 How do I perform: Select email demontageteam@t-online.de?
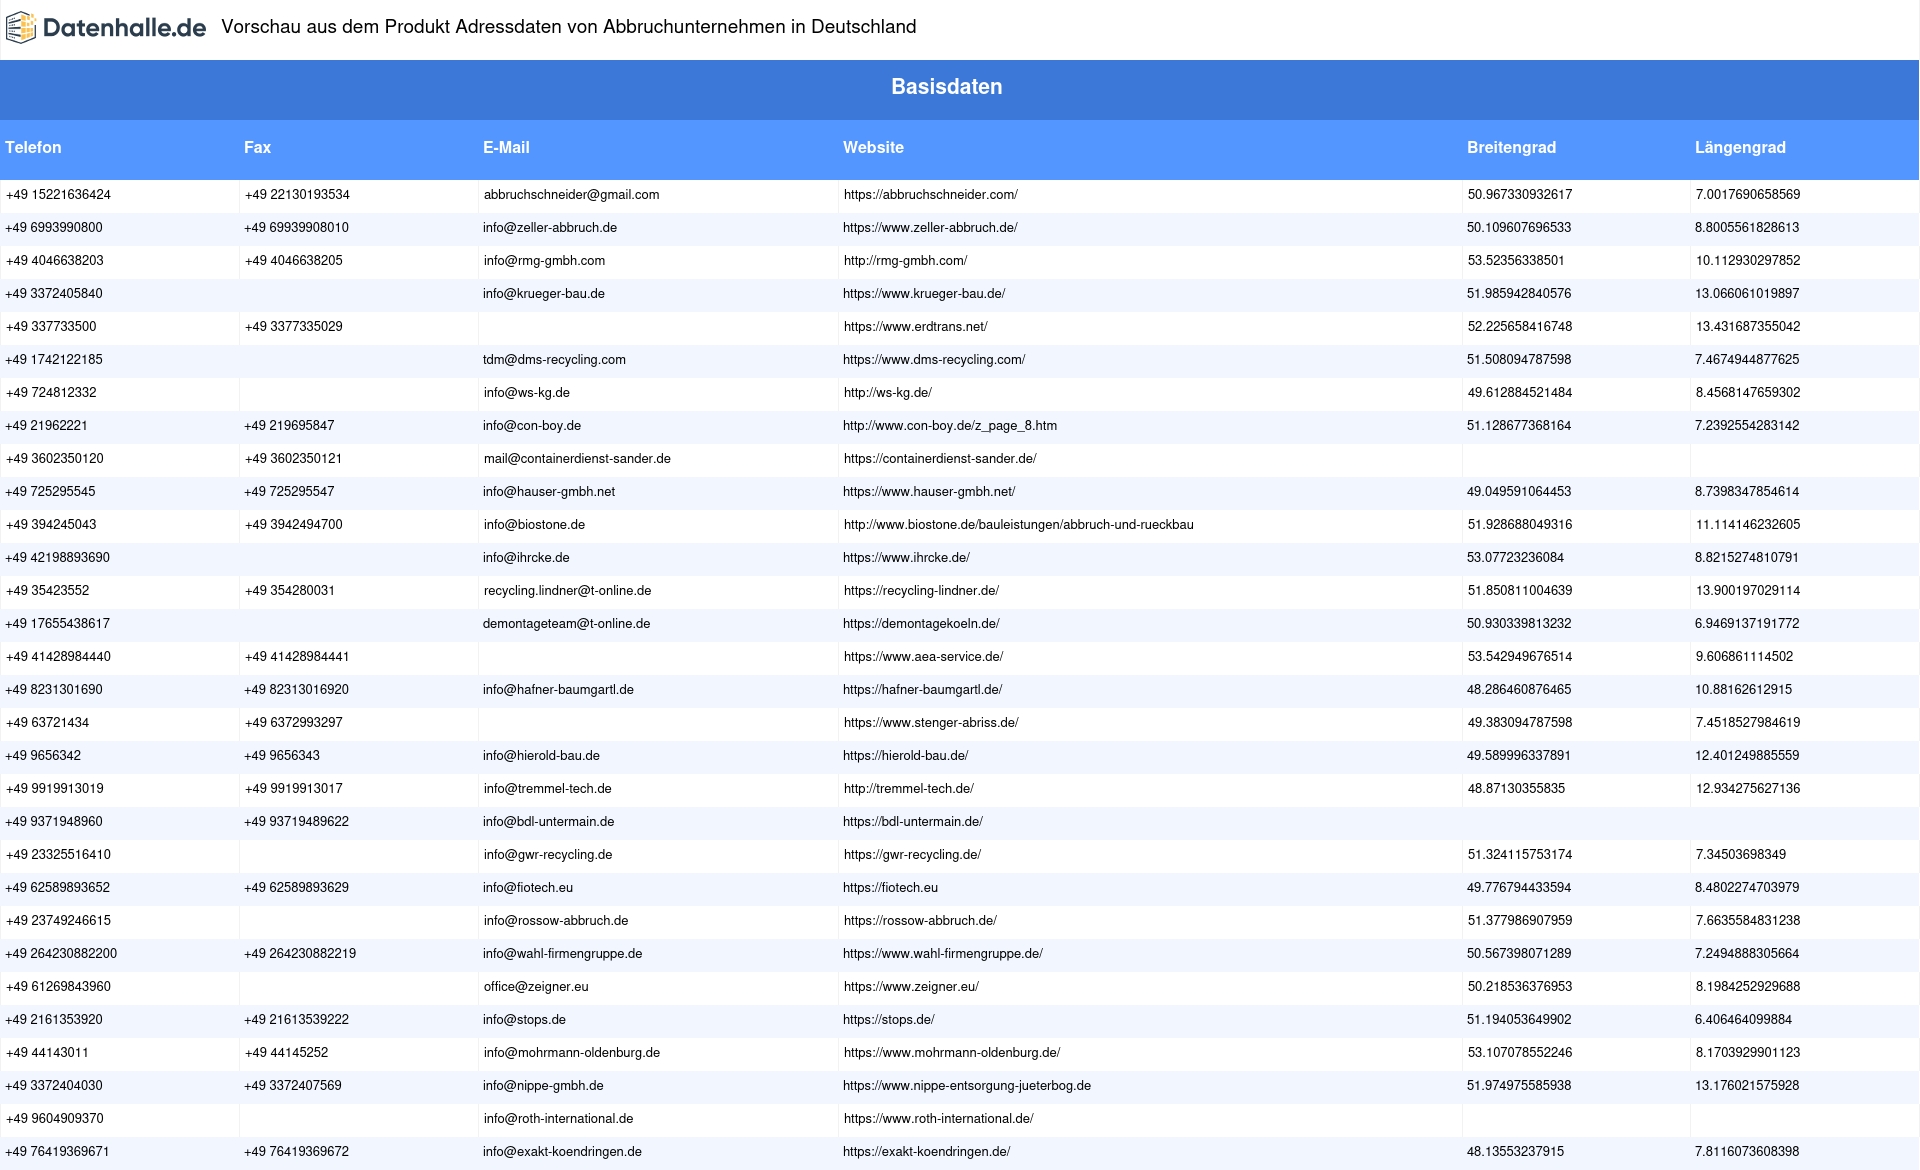coord(566,624)
